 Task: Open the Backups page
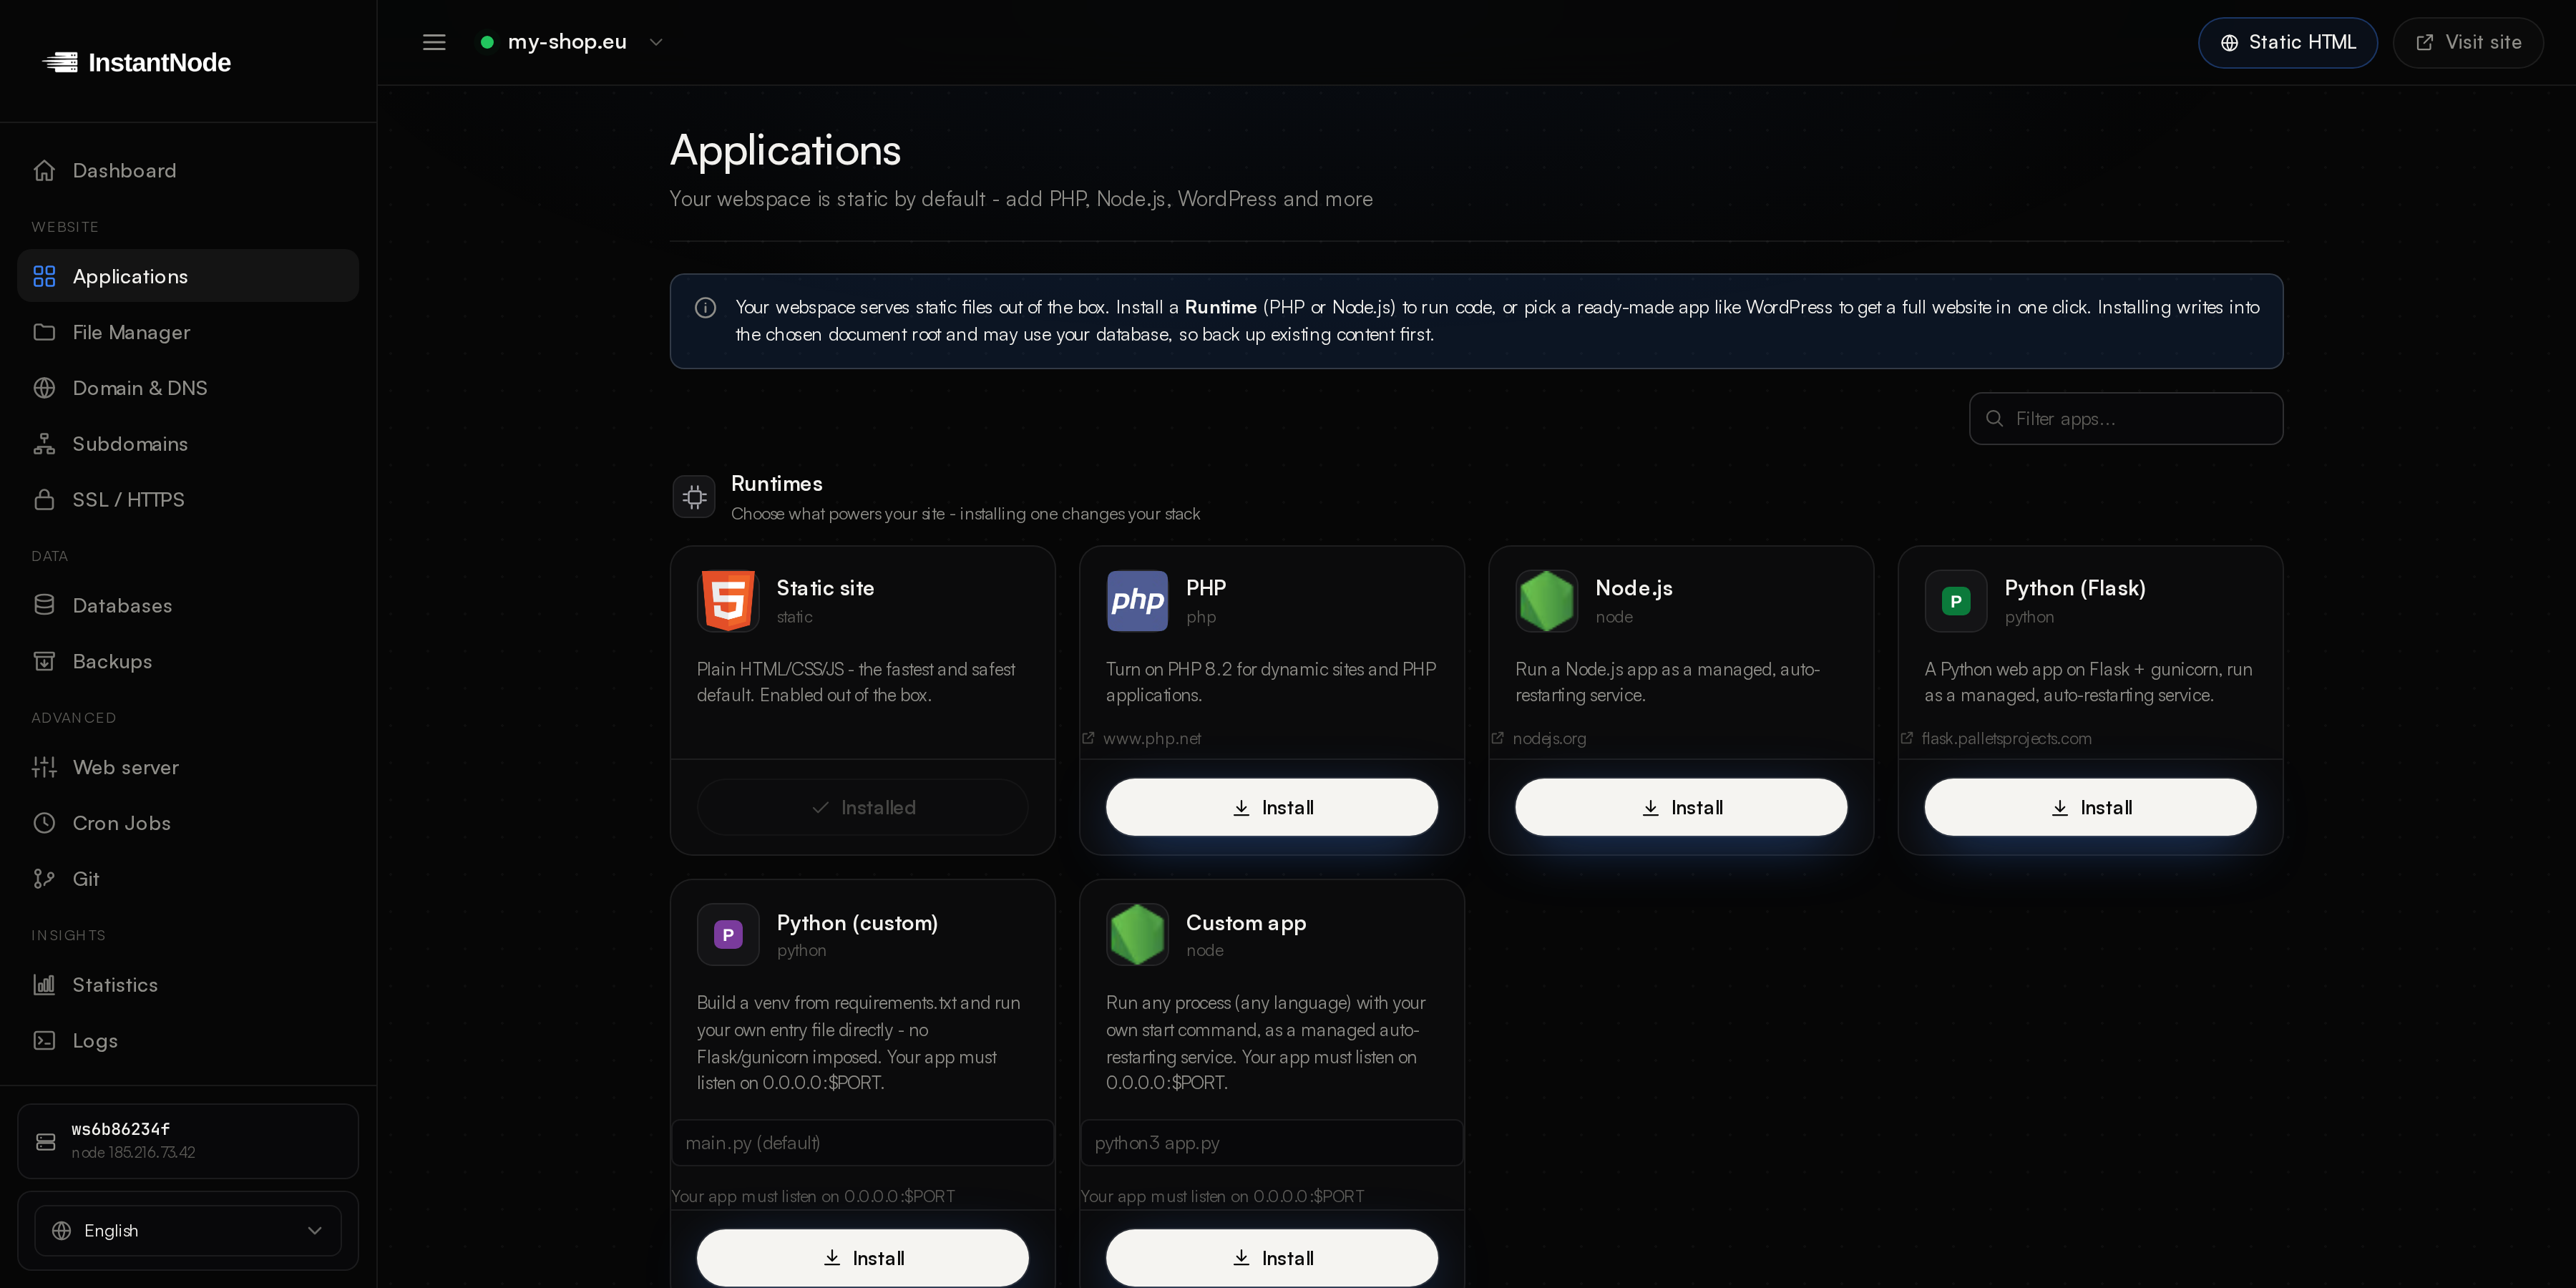(188, 661)
